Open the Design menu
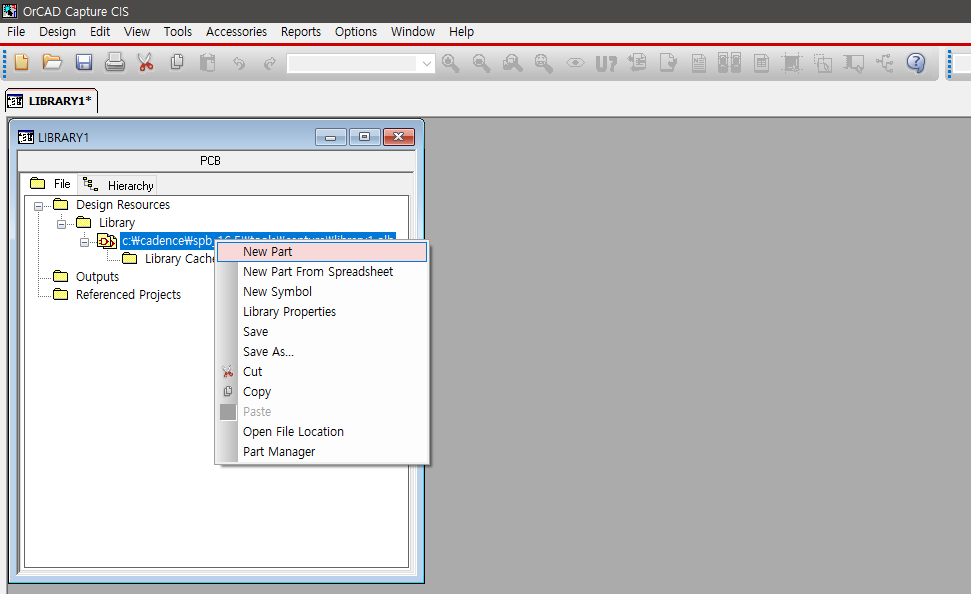Viewport: 971px width, 594px height. point(58,32)
